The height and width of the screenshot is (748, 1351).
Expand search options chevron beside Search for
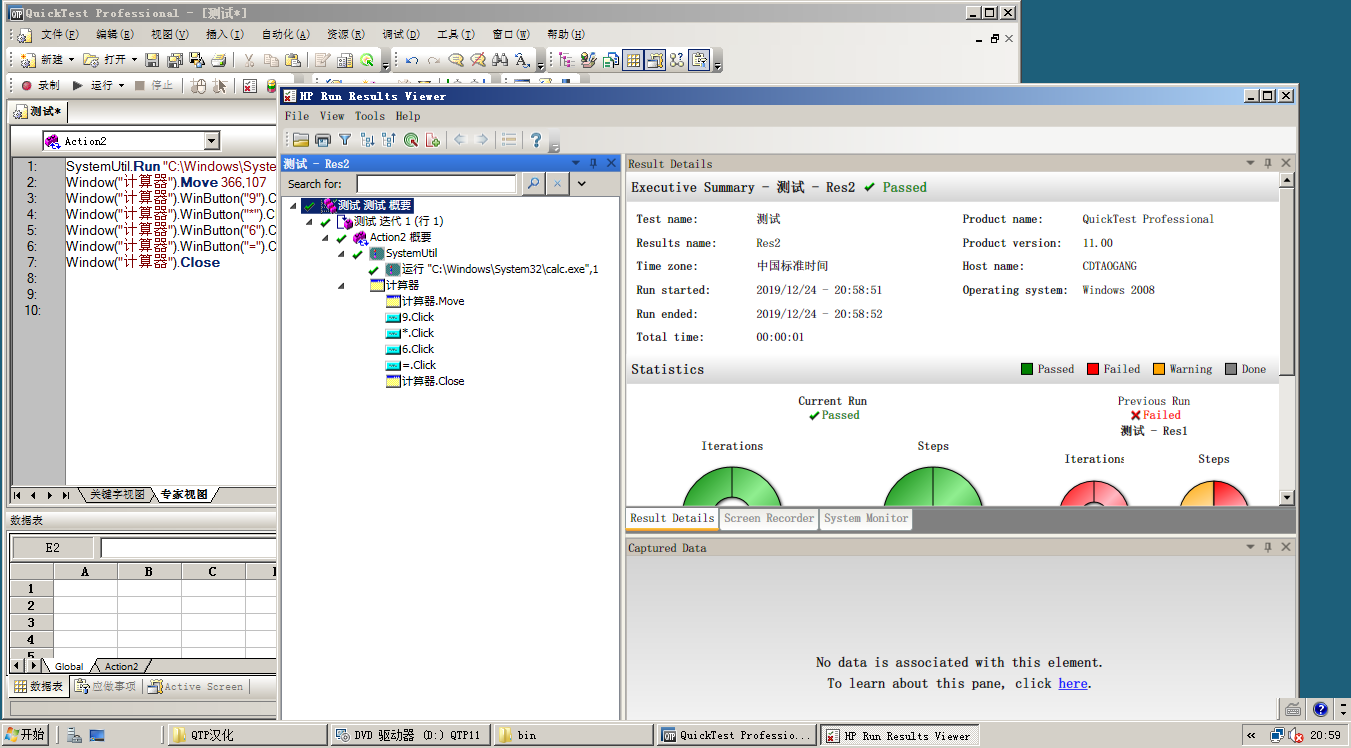(581, 184)
